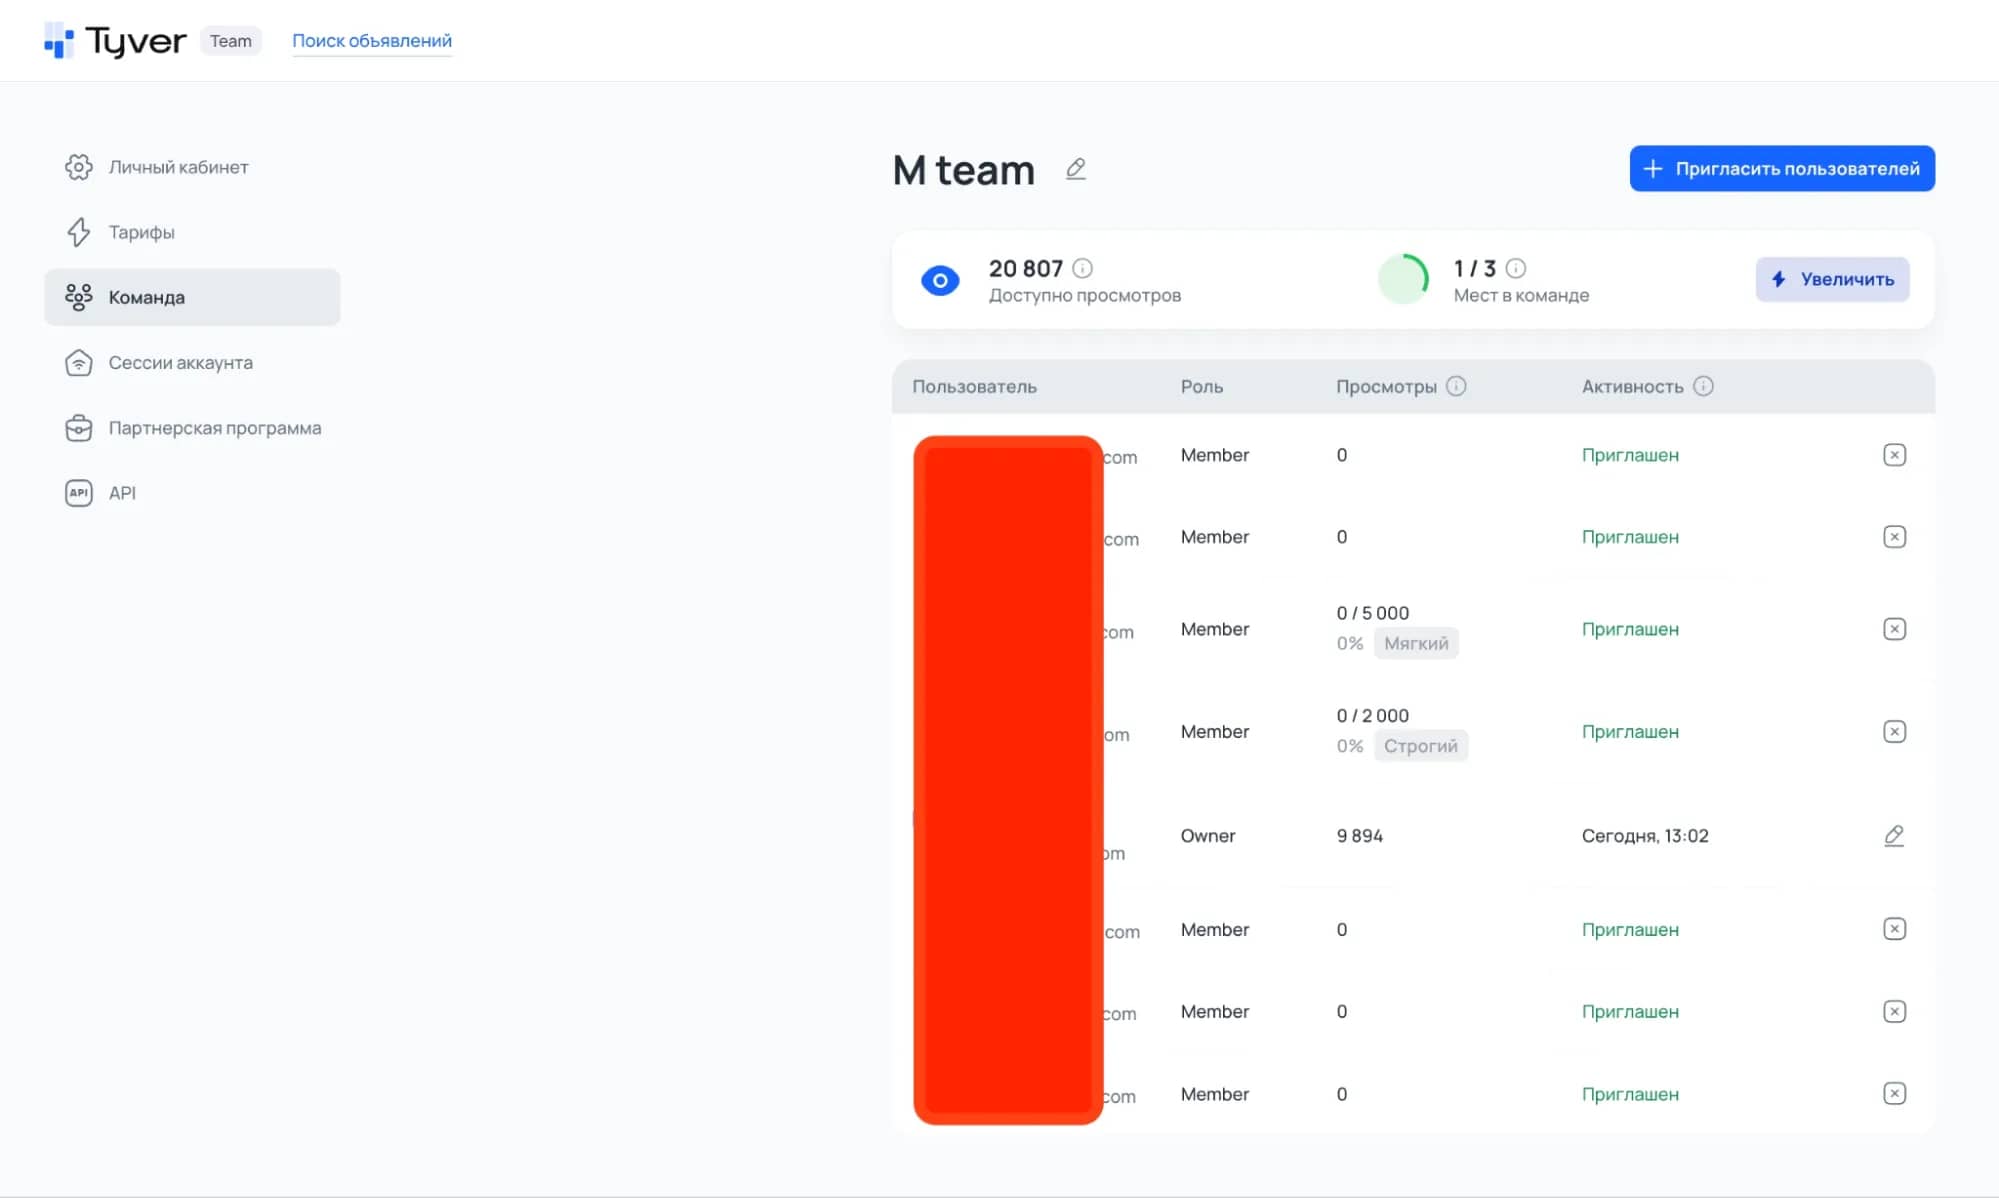Click the Team badge near logo
1999x1198 pixels.
231,41
